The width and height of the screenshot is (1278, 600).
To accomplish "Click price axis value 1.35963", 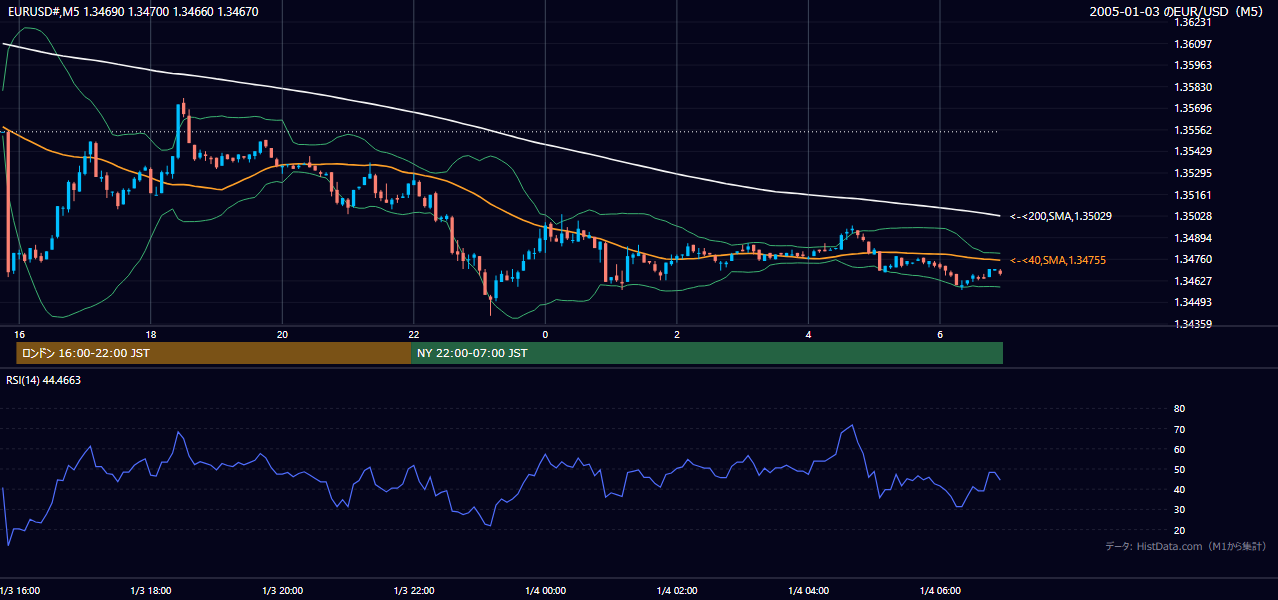I will click(x=1192, y=65).
